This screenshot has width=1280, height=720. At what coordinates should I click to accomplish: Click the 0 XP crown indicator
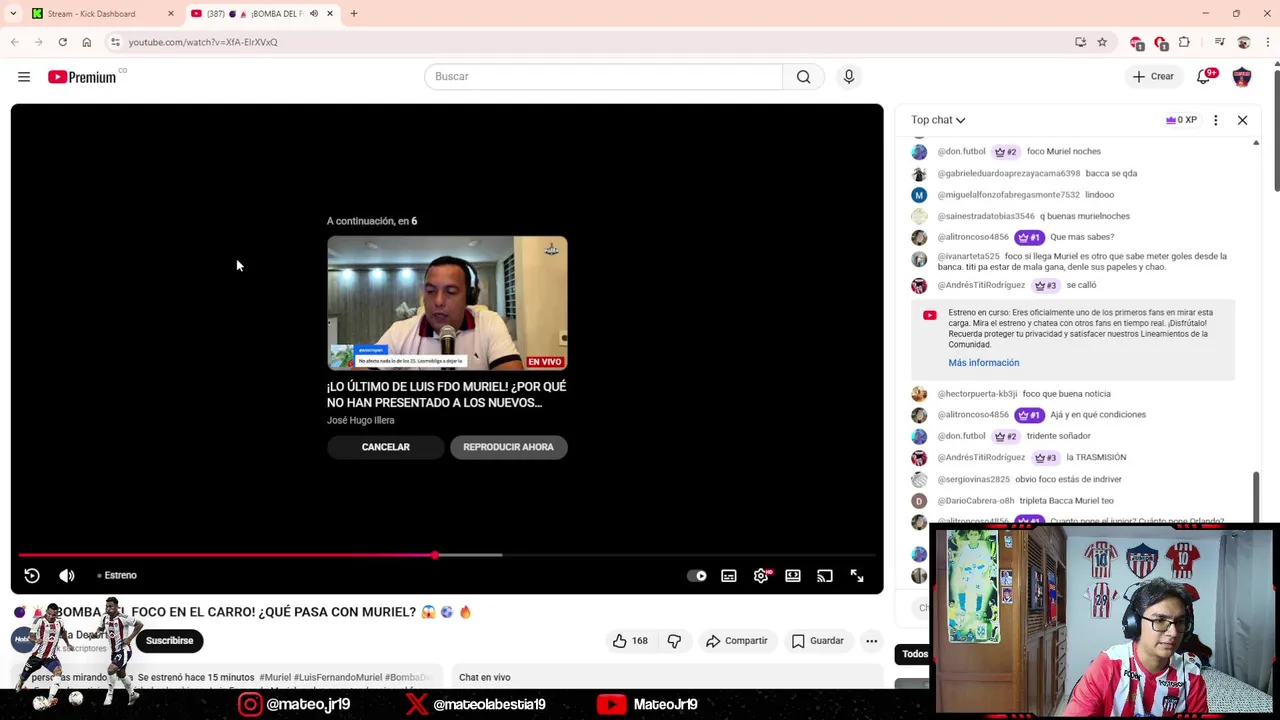[1181, 120]
